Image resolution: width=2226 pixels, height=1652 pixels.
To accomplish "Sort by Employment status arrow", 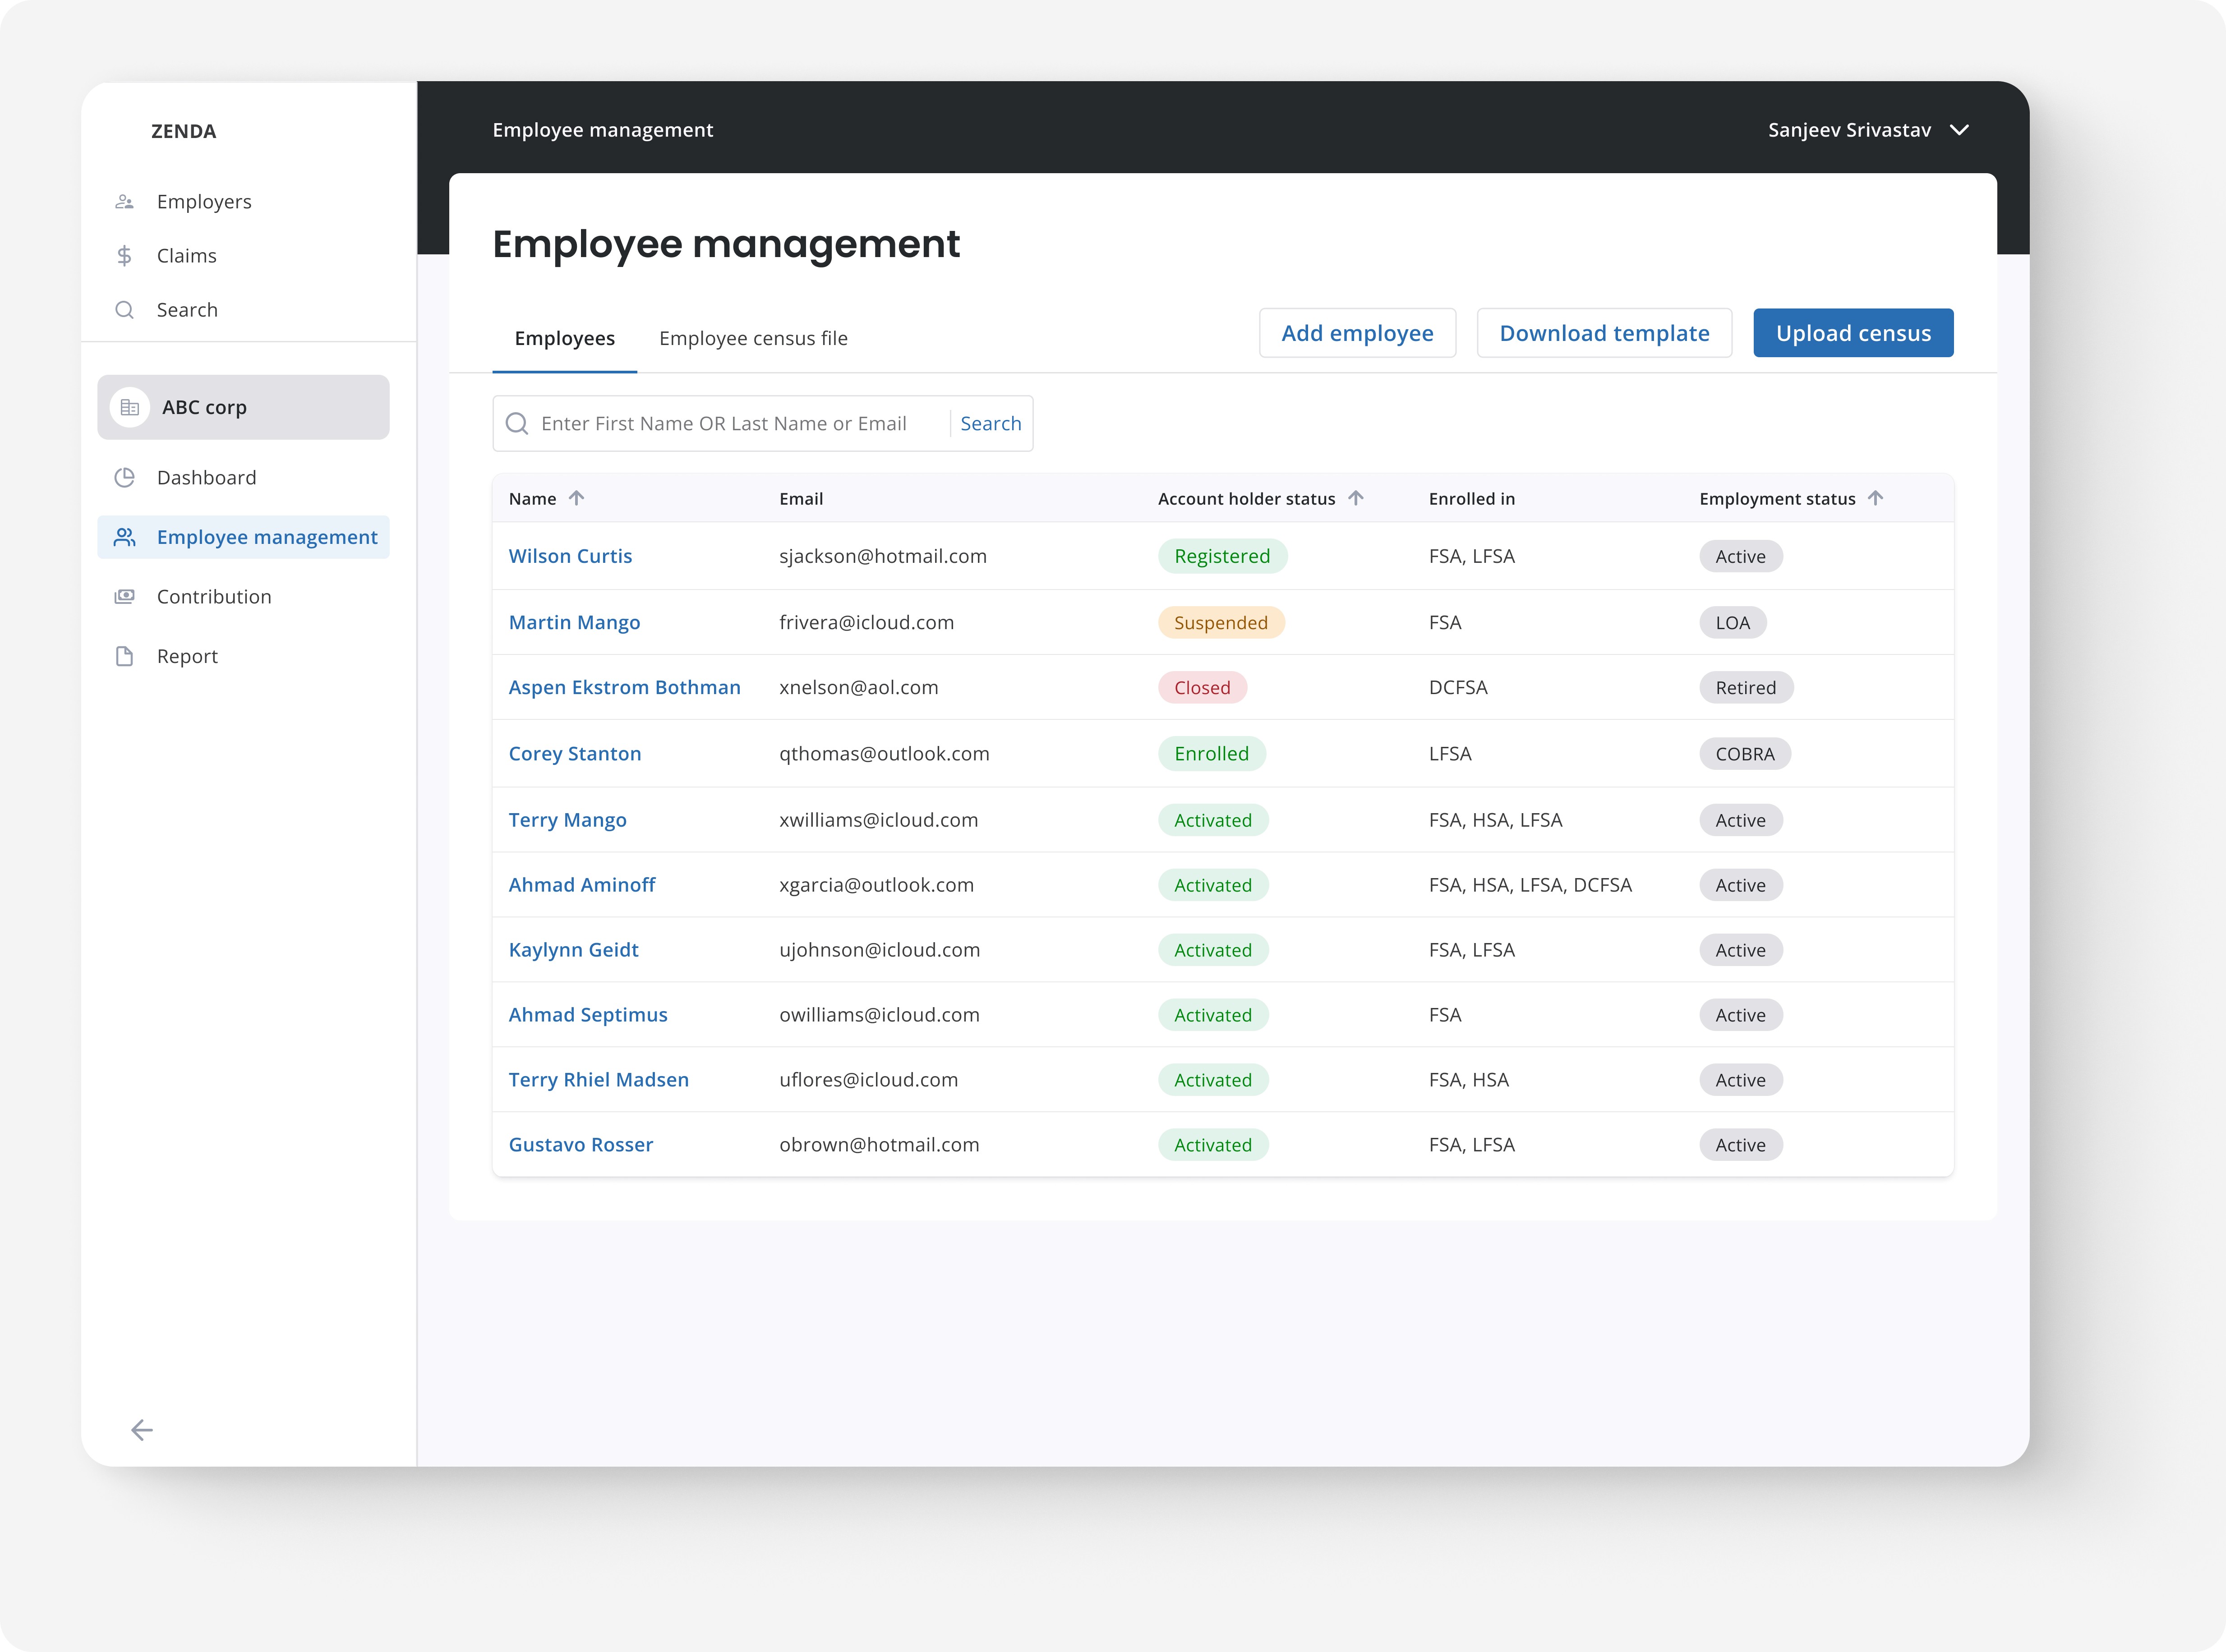I will [1875, 498].
